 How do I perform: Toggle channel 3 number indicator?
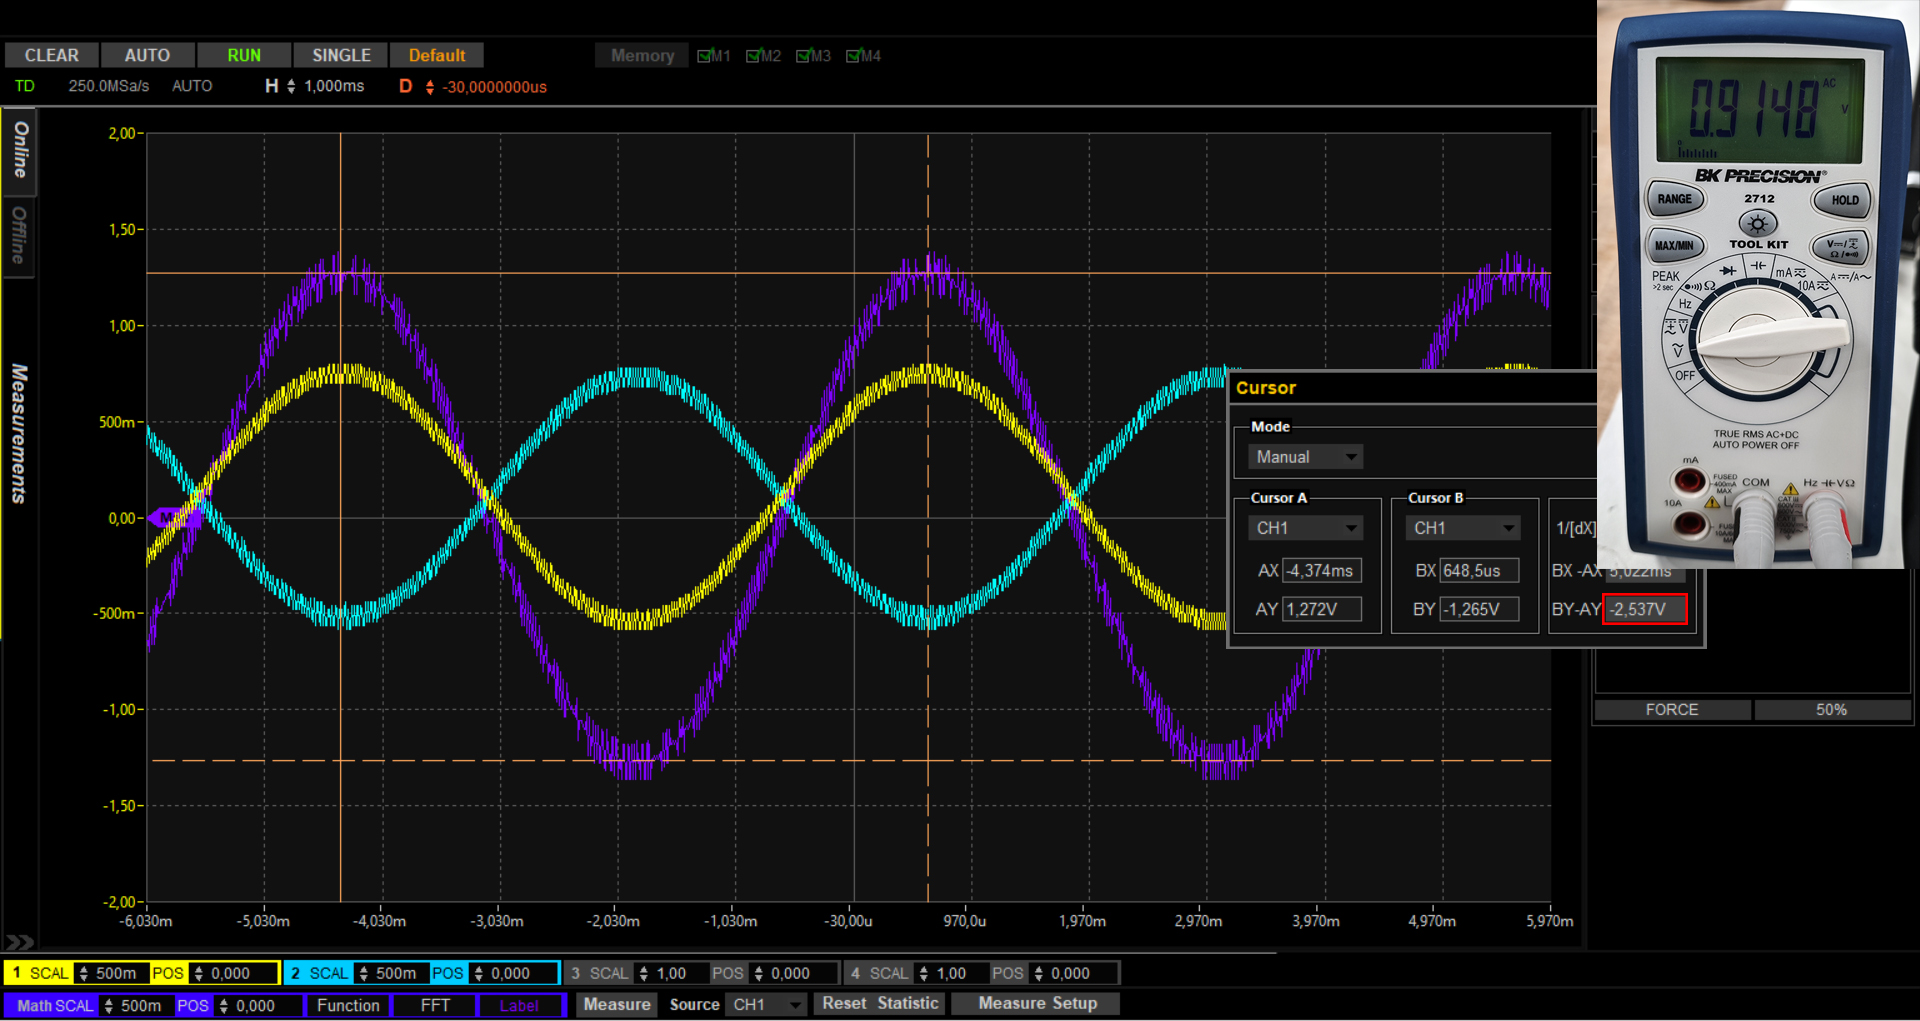[575, 973]
